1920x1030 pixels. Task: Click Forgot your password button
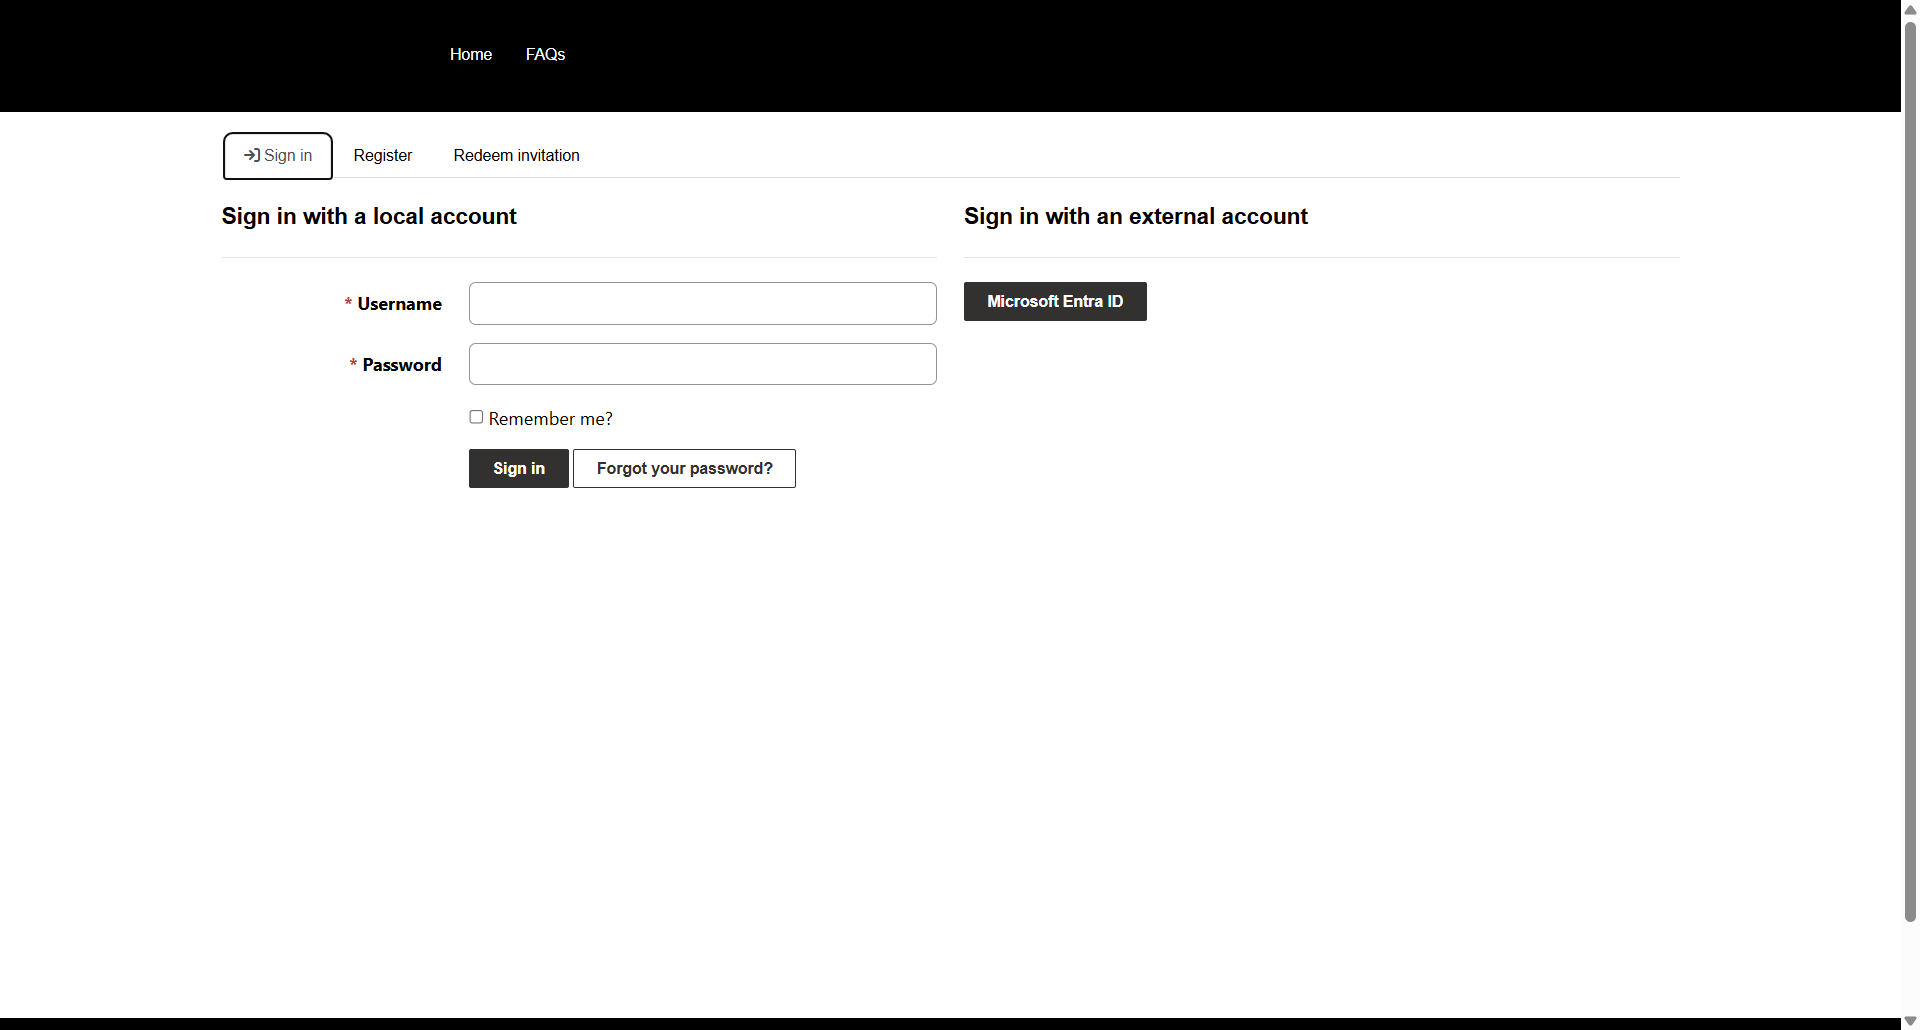684,468
